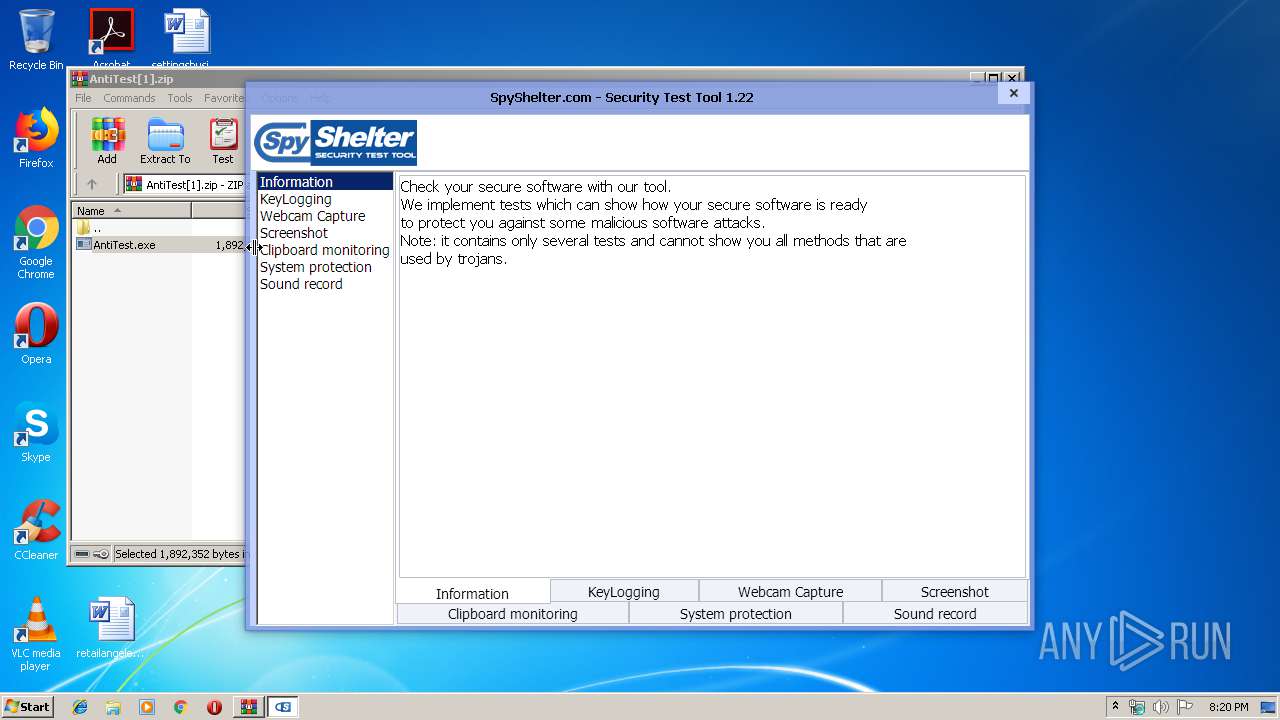The height and width of the screenshot is (720, 1280).
Task: Open the WinRAR File menu
Action: 83,98
